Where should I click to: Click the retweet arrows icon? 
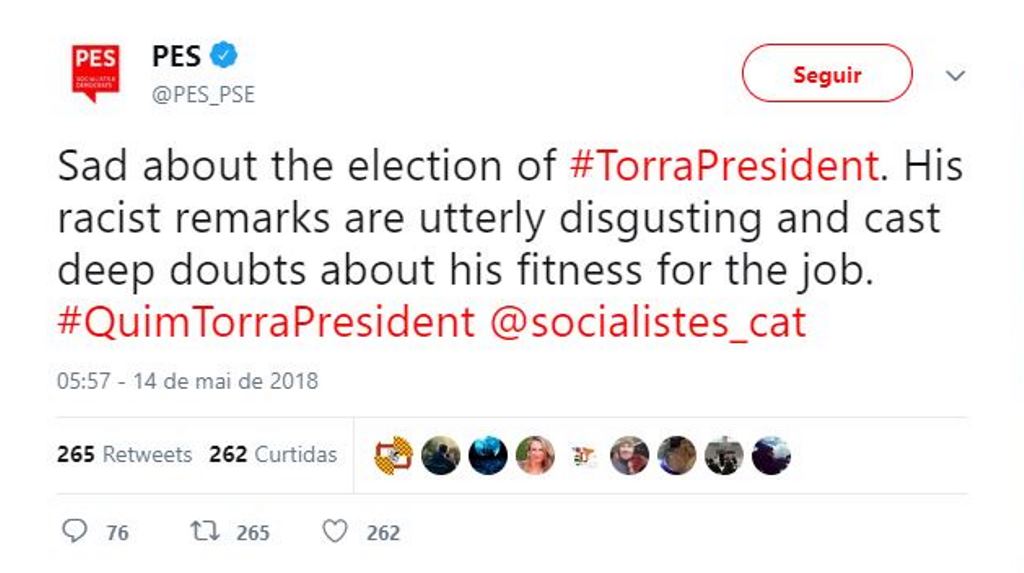(x=205, y=531)
